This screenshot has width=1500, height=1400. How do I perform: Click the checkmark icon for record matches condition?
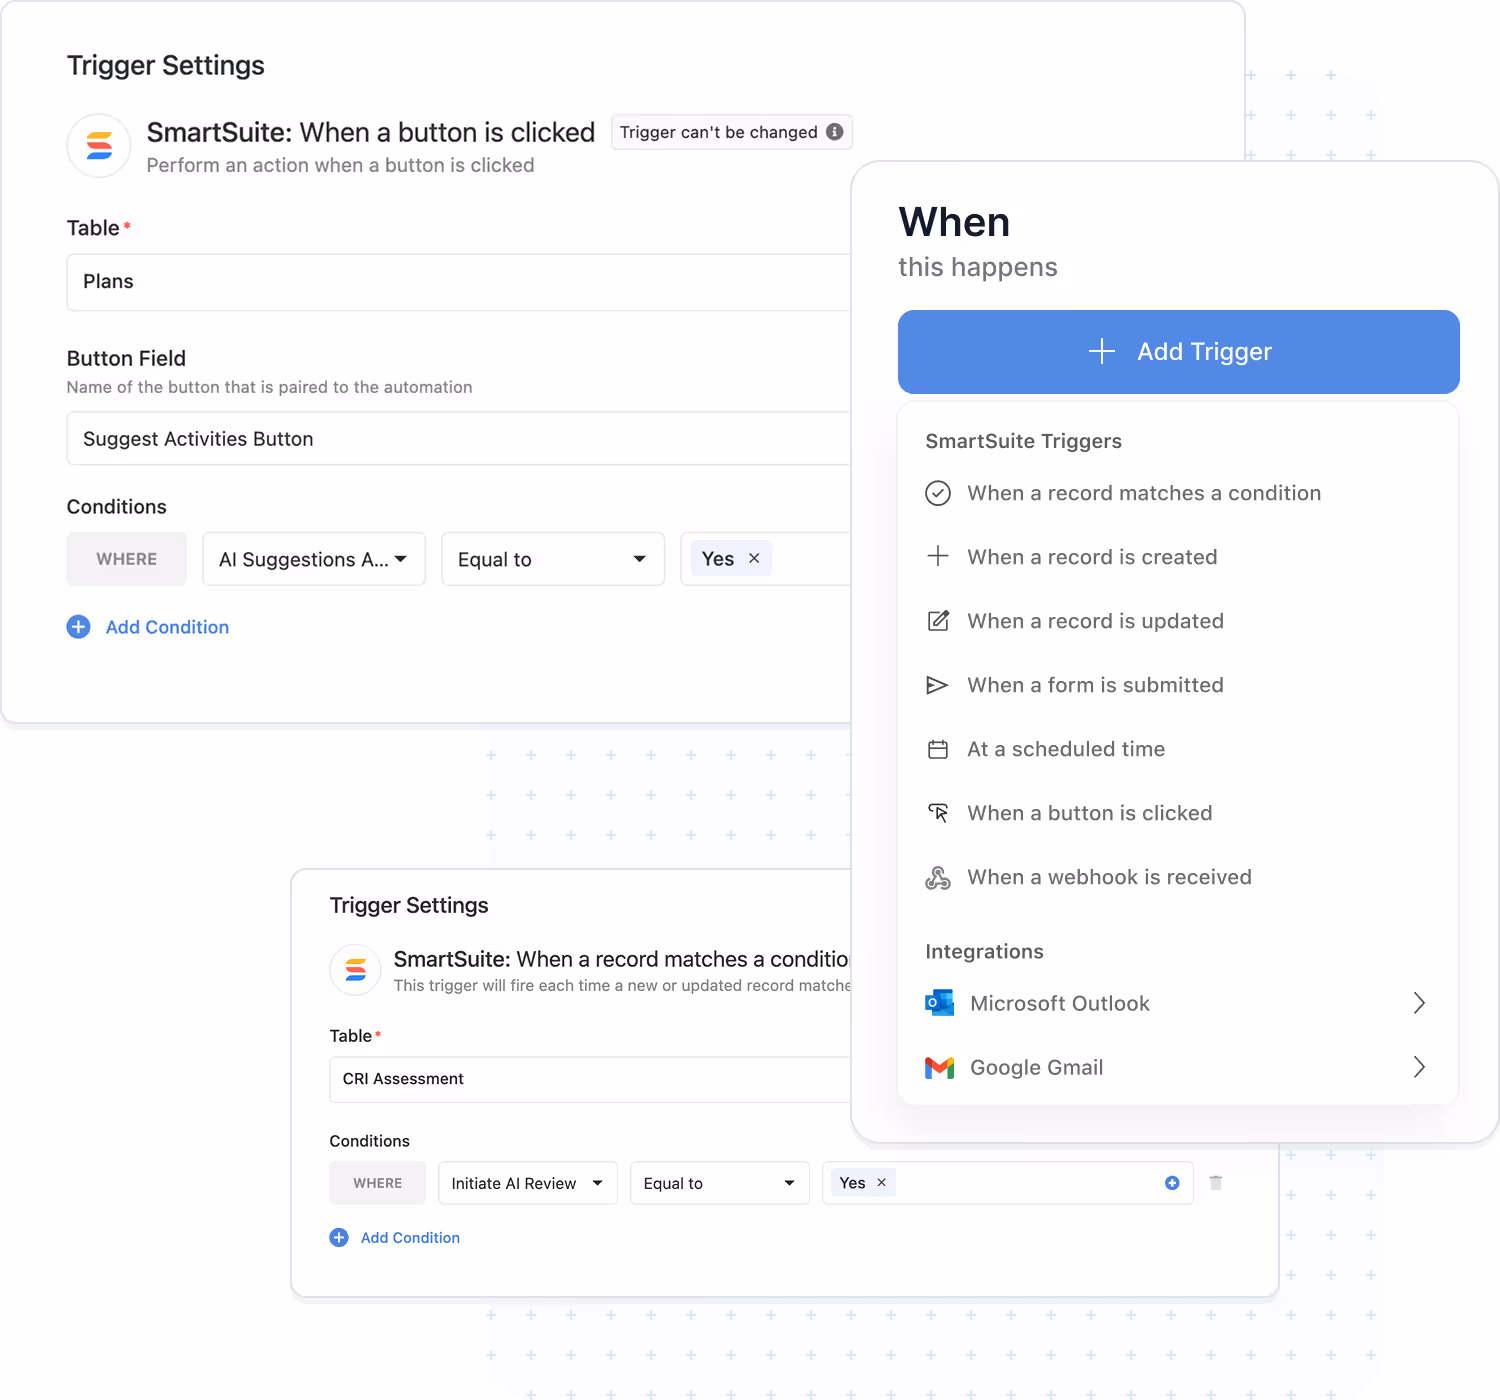pos(938,493)
